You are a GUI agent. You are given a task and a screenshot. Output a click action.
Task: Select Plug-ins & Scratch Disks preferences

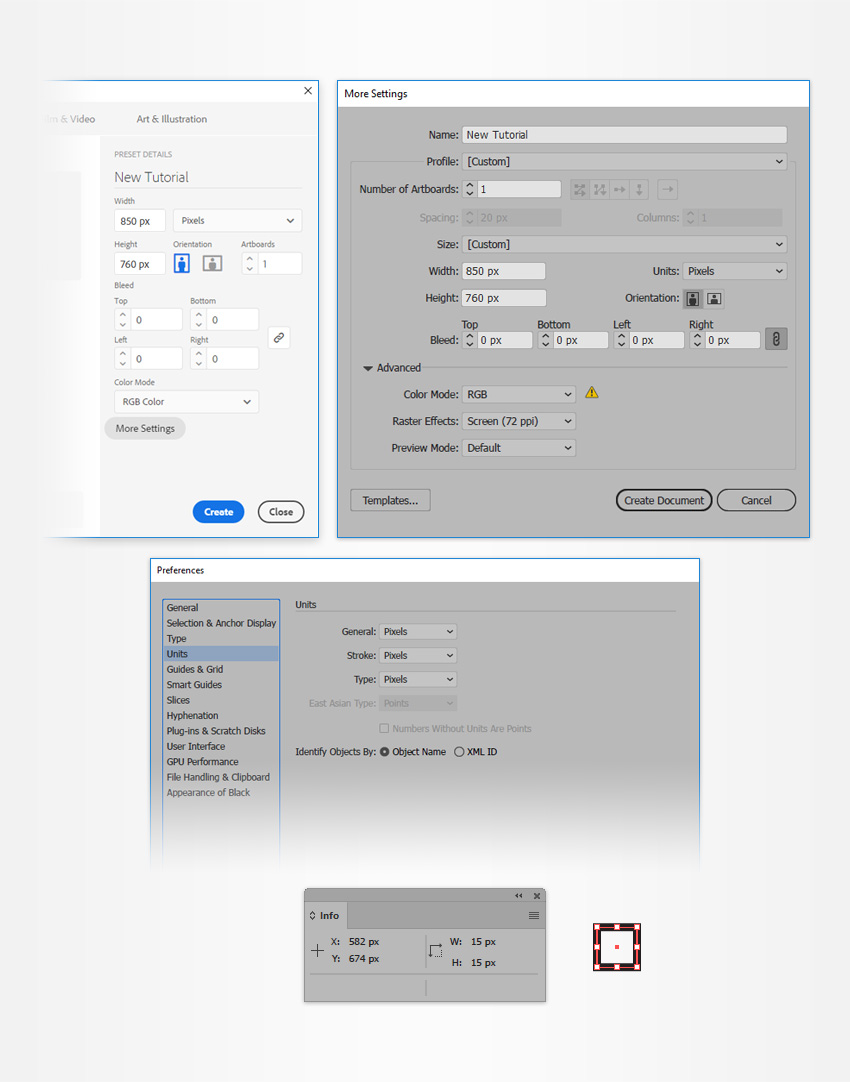click(x=221, y=731)
